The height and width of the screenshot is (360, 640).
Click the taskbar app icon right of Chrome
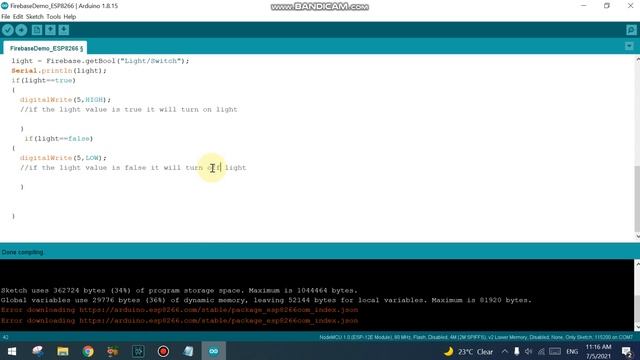(x=113, y=351)
